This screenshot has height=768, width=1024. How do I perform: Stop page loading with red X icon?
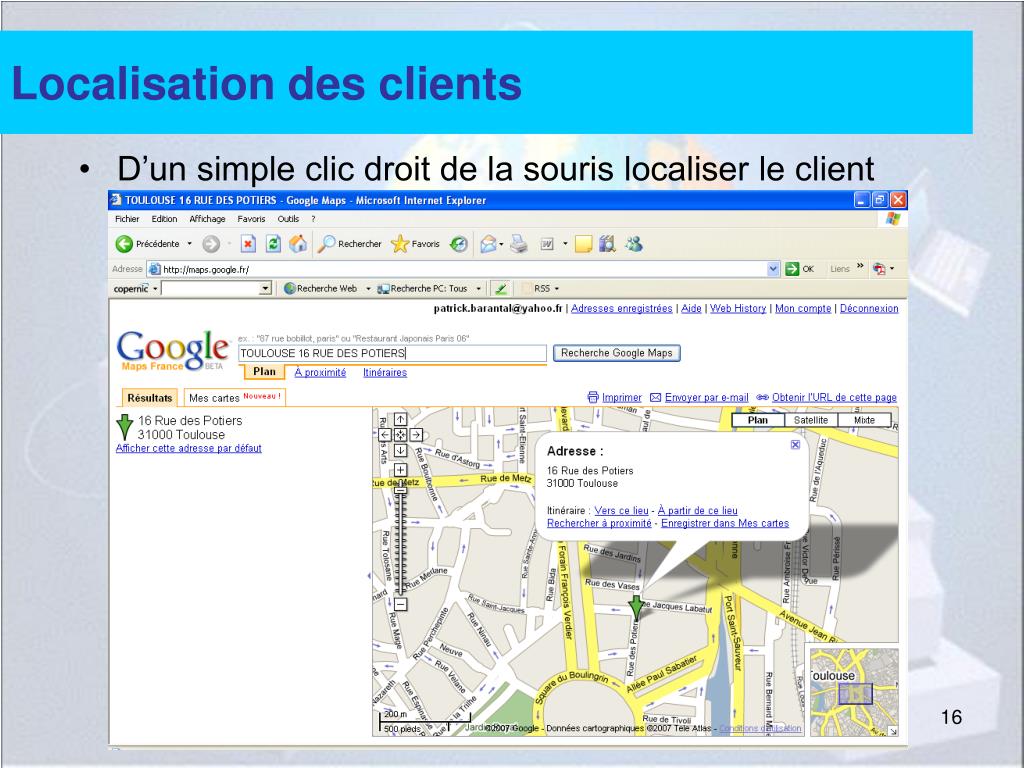pos(248,244)
